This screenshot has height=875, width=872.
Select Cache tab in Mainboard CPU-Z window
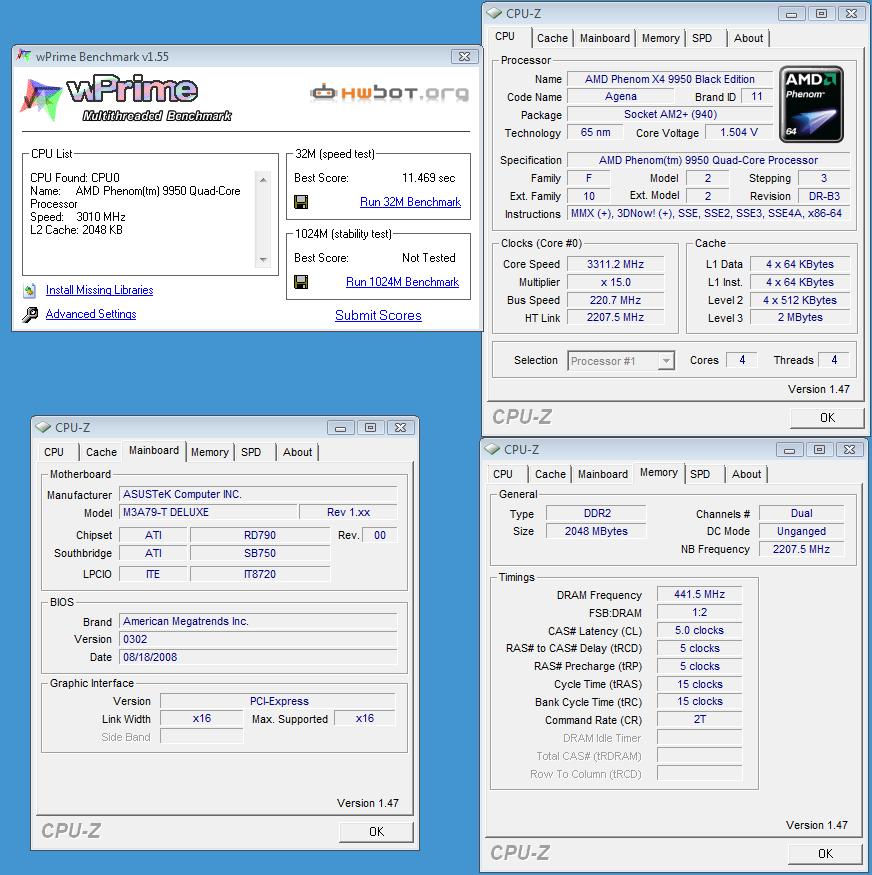(x=102, y=452)
